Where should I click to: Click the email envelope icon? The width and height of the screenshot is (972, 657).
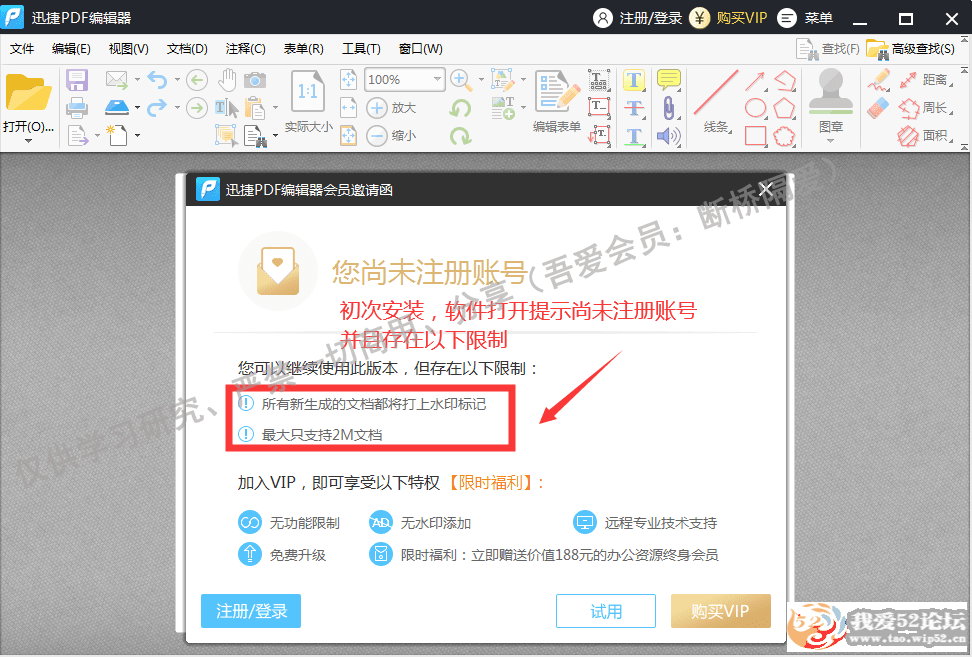[x=117, y=79]
